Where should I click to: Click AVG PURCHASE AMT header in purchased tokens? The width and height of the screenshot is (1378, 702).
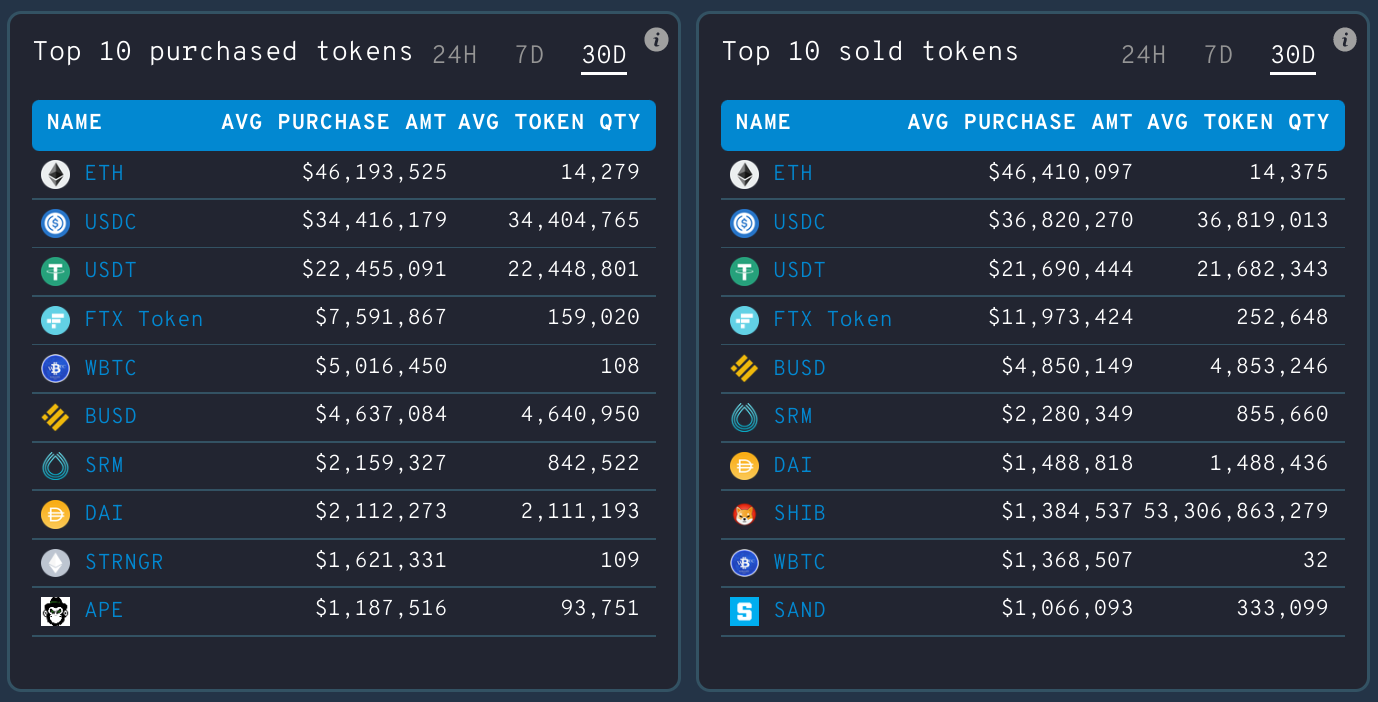pos(335,123)
